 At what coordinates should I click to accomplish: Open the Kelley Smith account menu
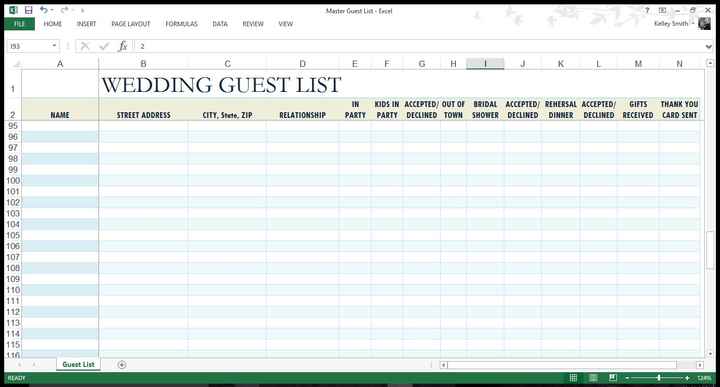pos(673,23)
